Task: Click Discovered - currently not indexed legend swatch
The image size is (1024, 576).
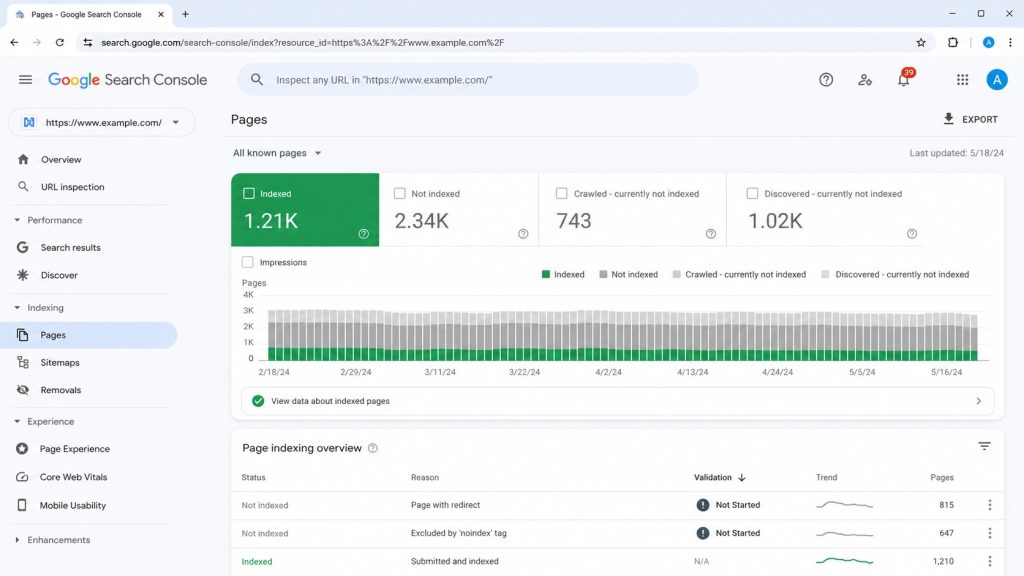Action: pos(825,274)
